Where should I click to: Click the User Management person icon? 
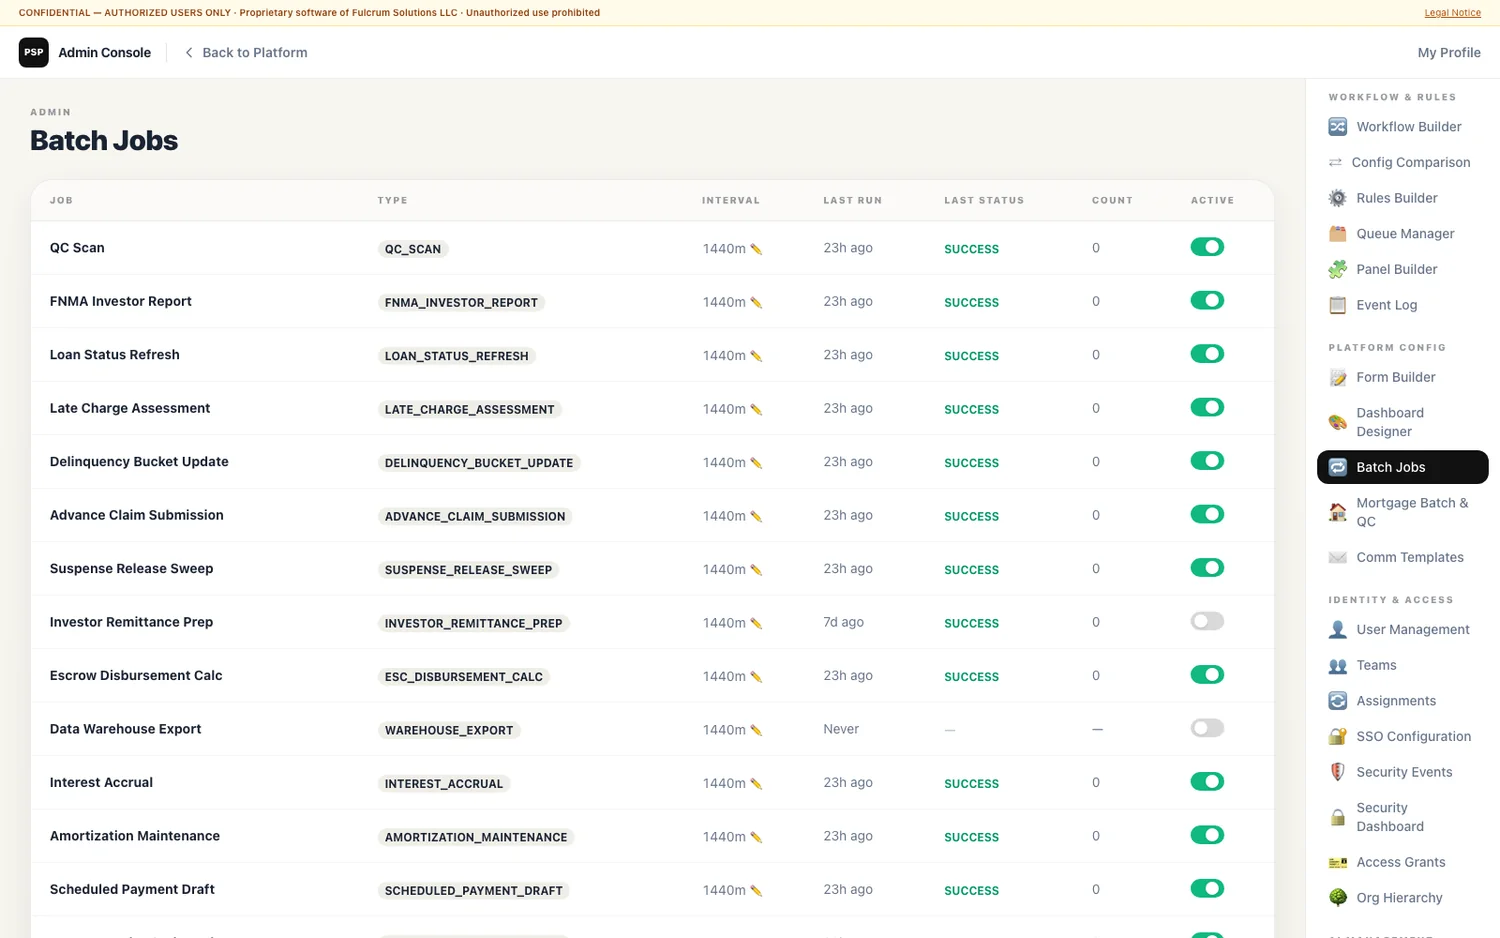(x=1337, y=630)
